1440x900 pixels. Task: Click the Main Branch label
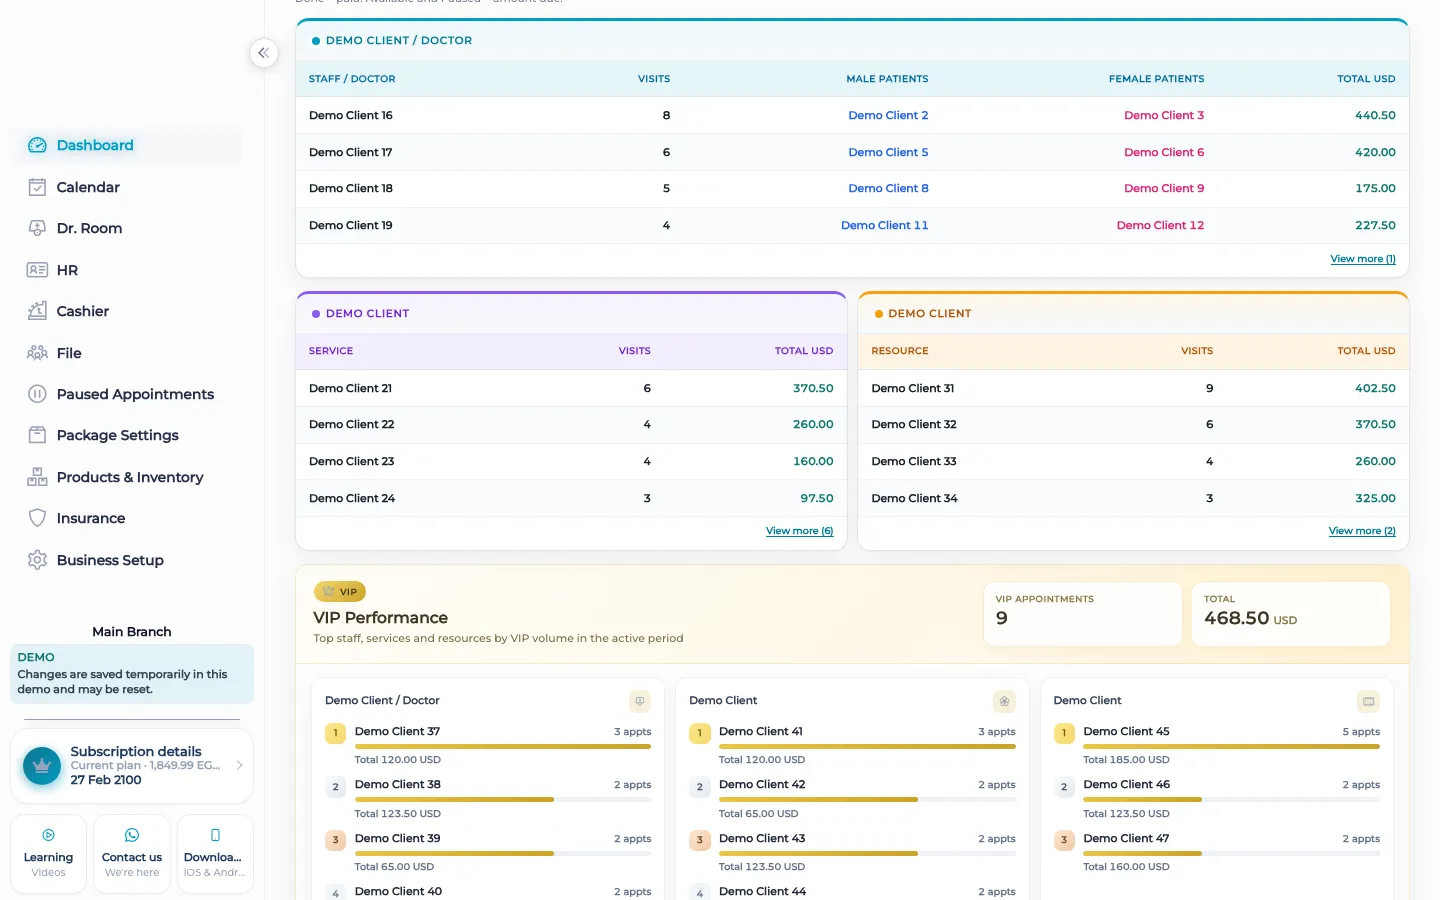point(132,632)
